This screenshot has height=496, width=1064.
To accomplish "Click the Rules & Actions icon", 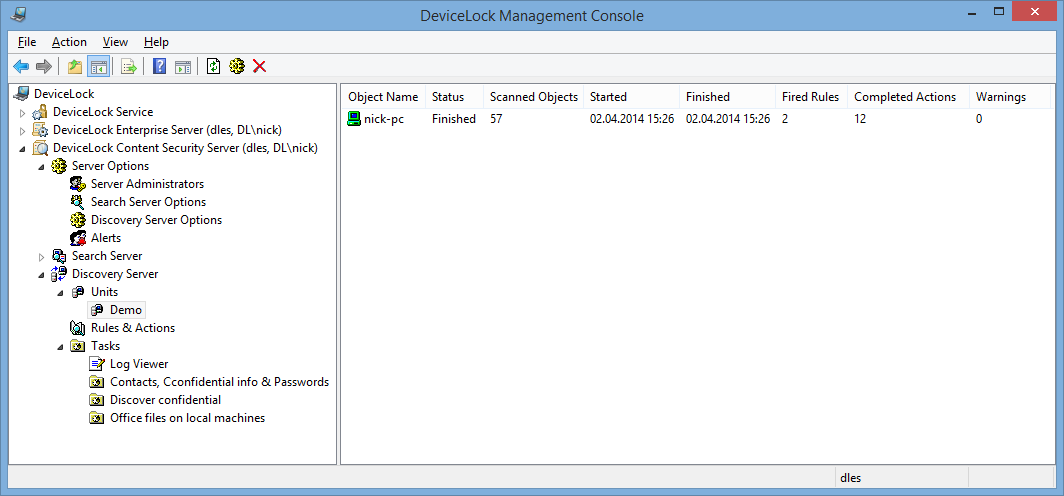I will [x=79, y=328].
